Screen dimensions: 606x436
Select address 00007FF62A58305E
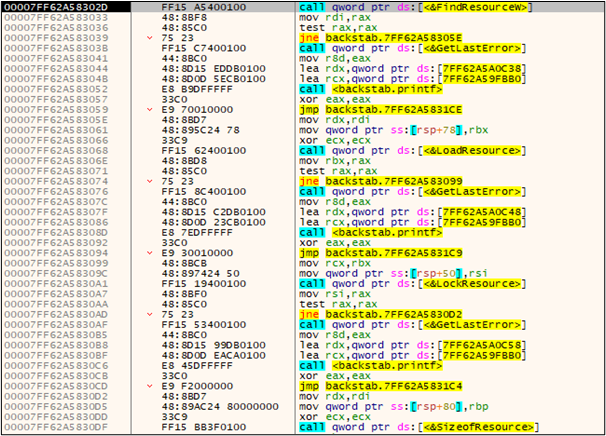(56, 120)
